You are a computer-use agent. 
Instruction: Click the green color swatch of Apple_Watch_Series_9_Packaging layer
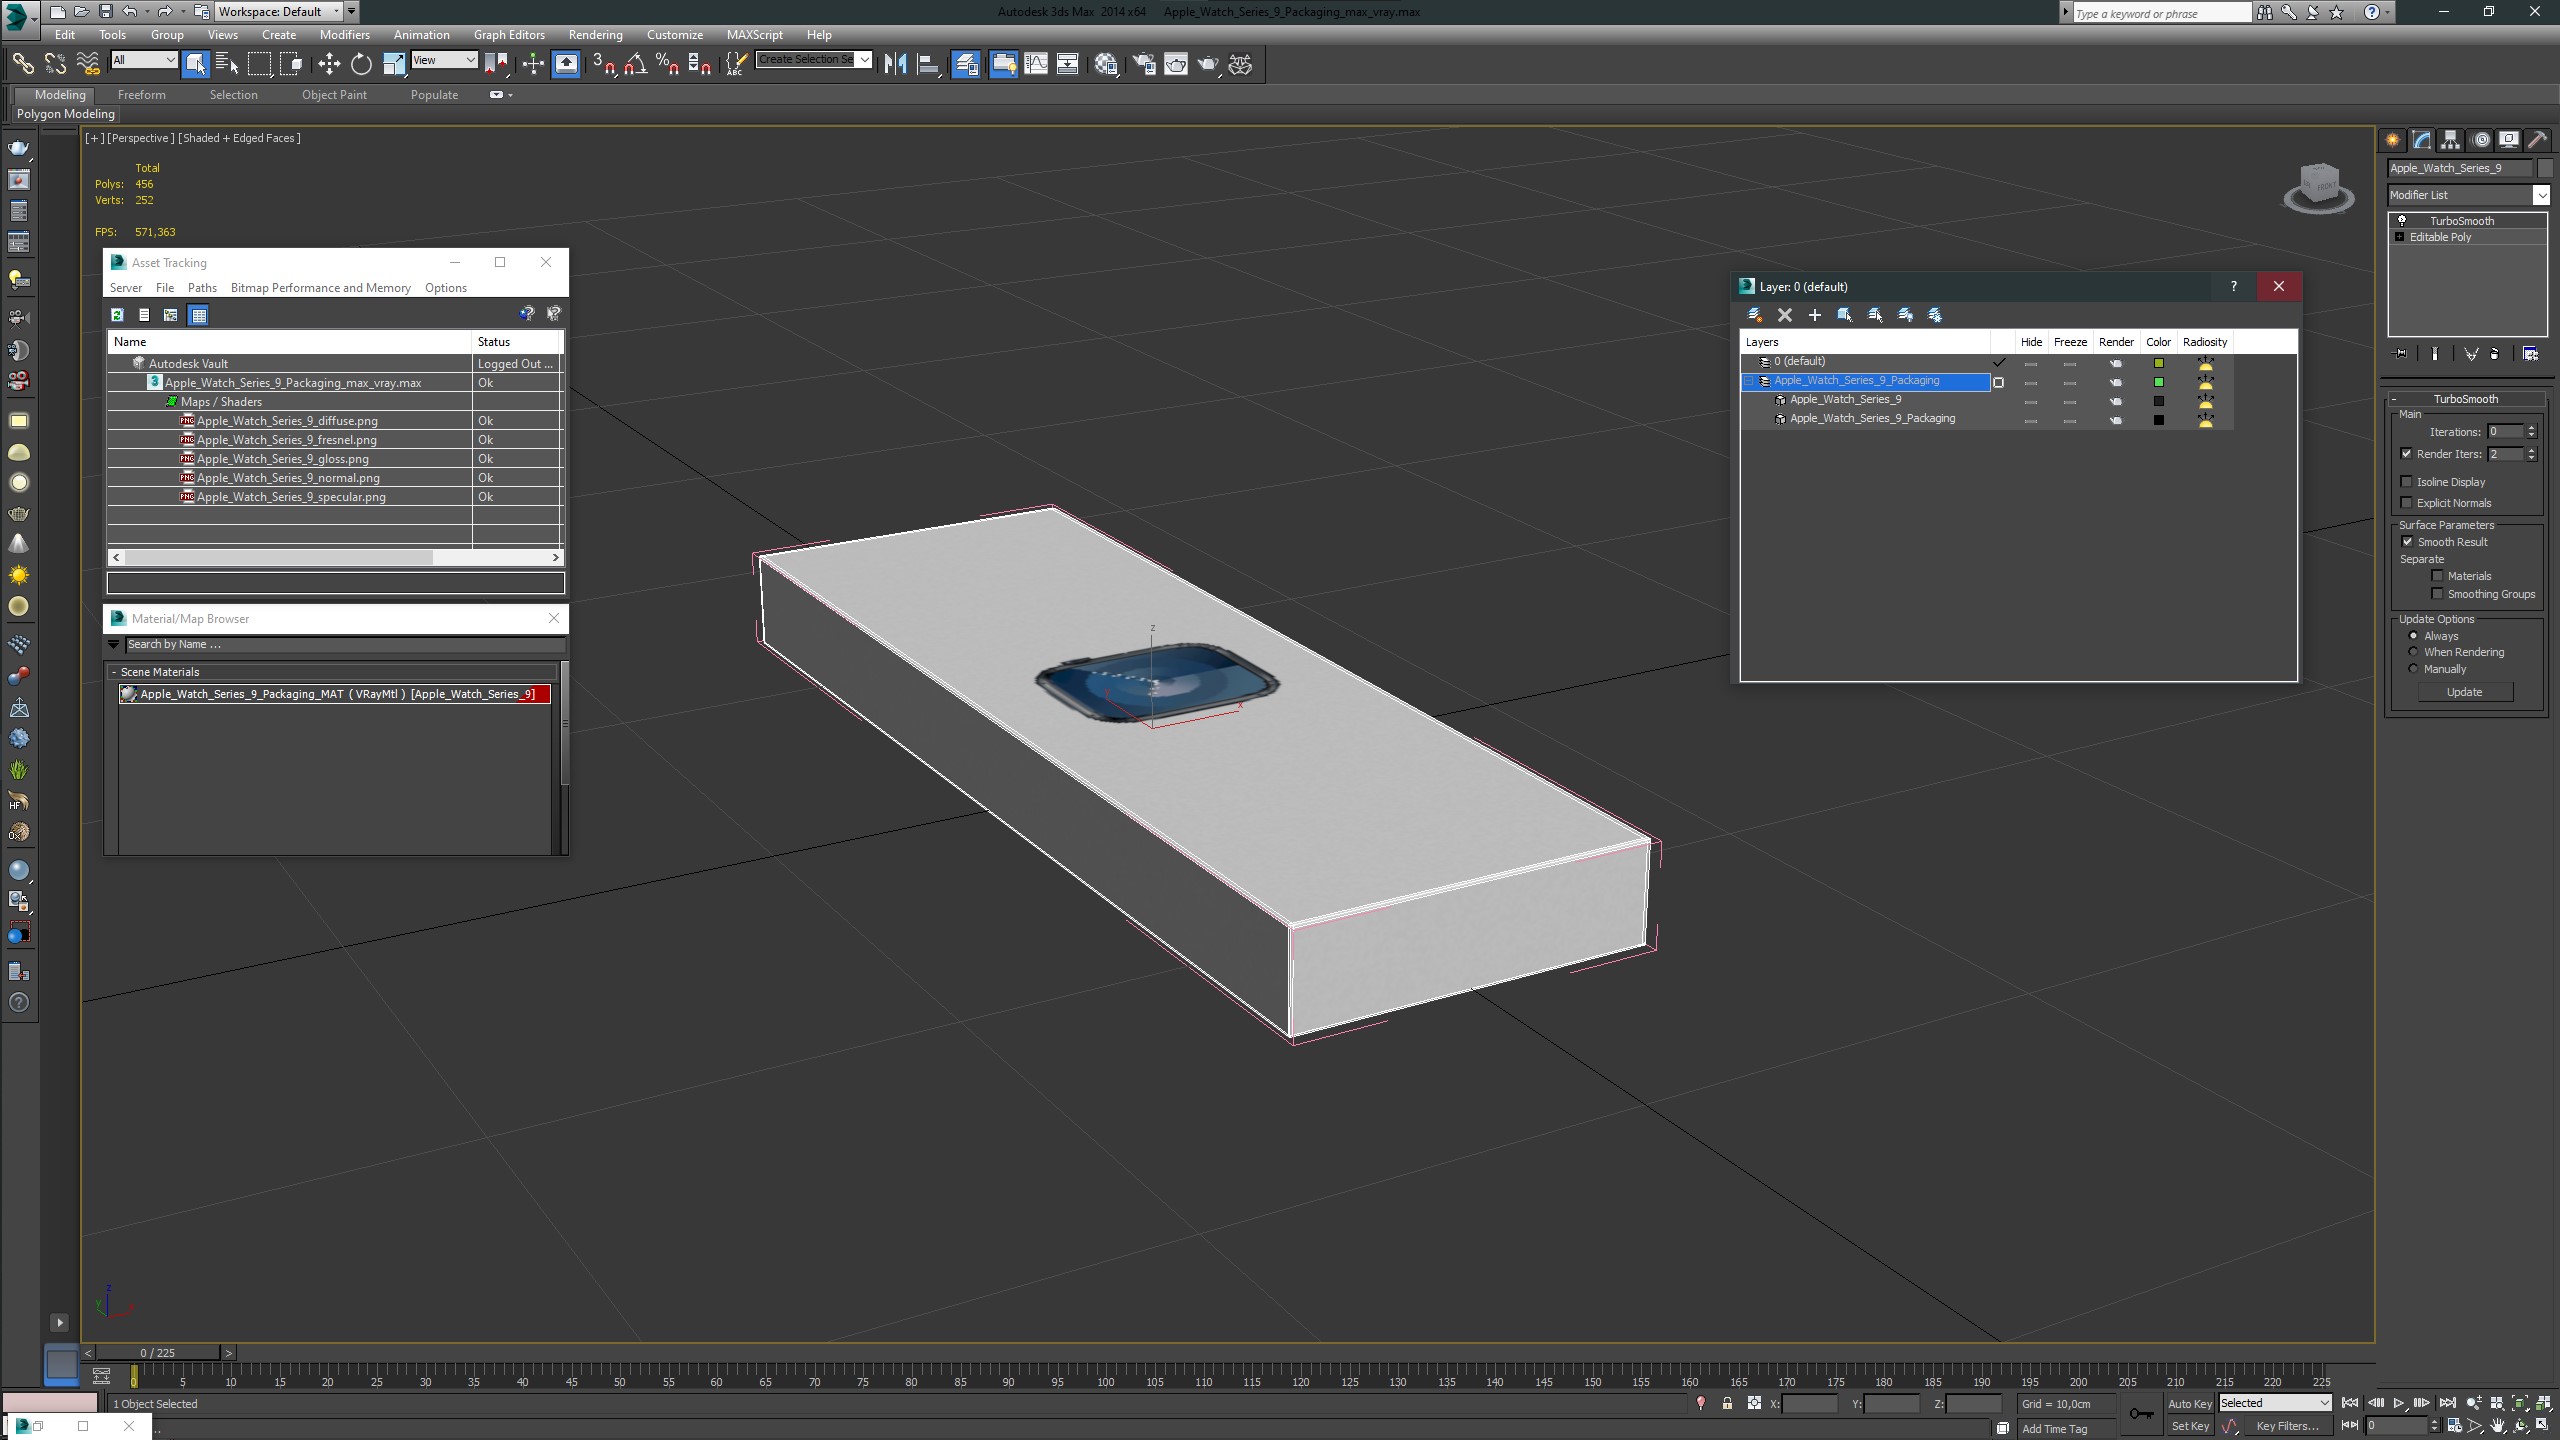point(2158,382)
